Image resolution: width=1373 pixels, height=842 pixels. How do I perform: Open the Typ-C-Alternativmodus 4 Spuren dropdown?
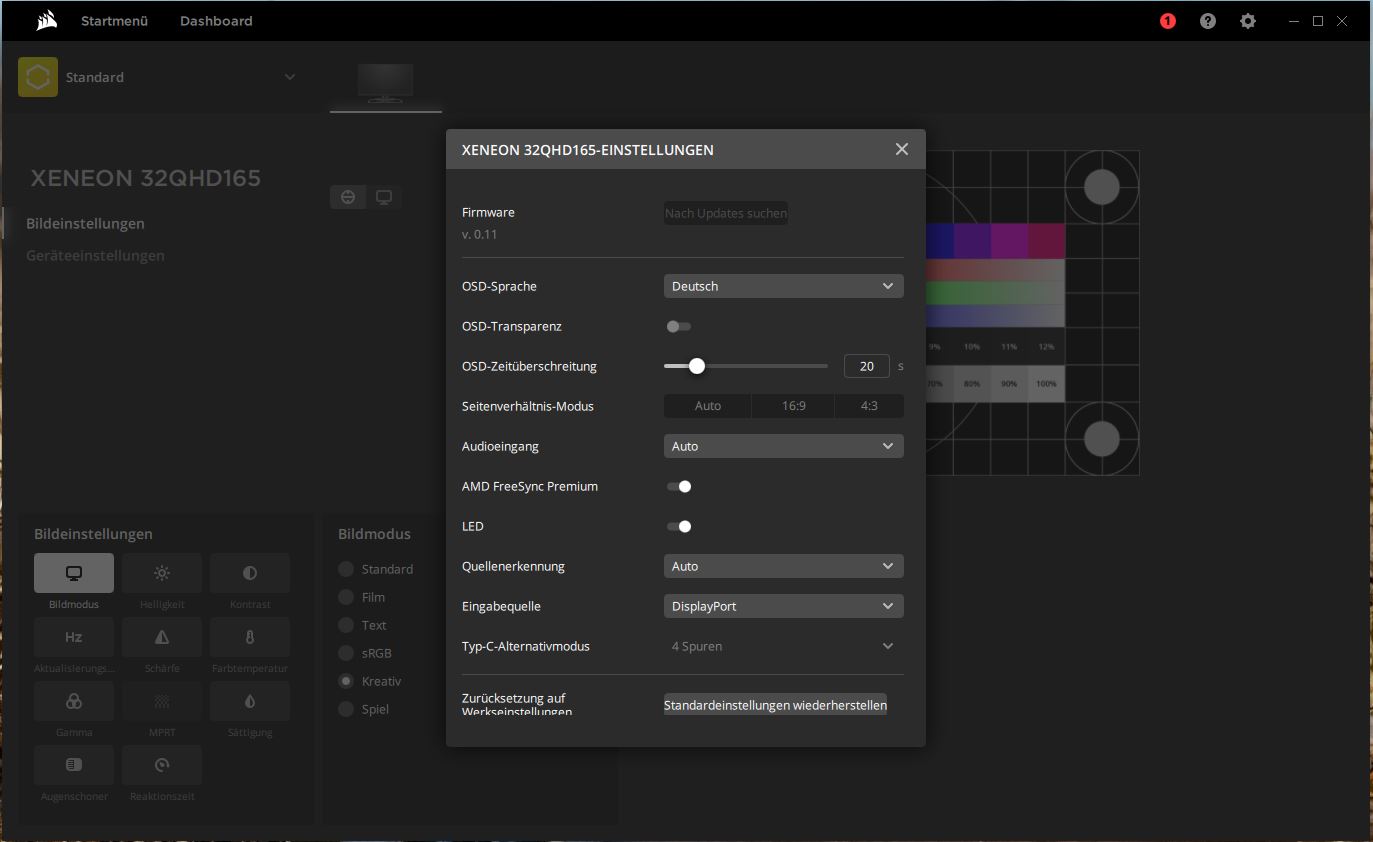tap(784, 646)
